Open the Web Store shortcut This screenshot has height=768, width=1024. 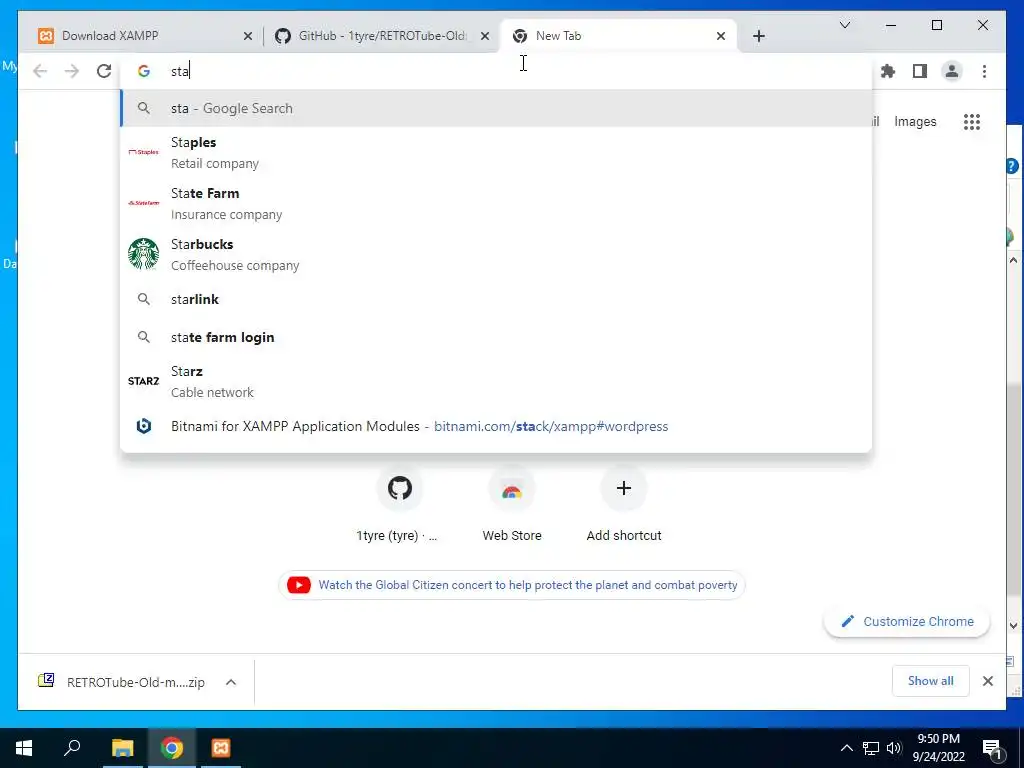[512, 488]
